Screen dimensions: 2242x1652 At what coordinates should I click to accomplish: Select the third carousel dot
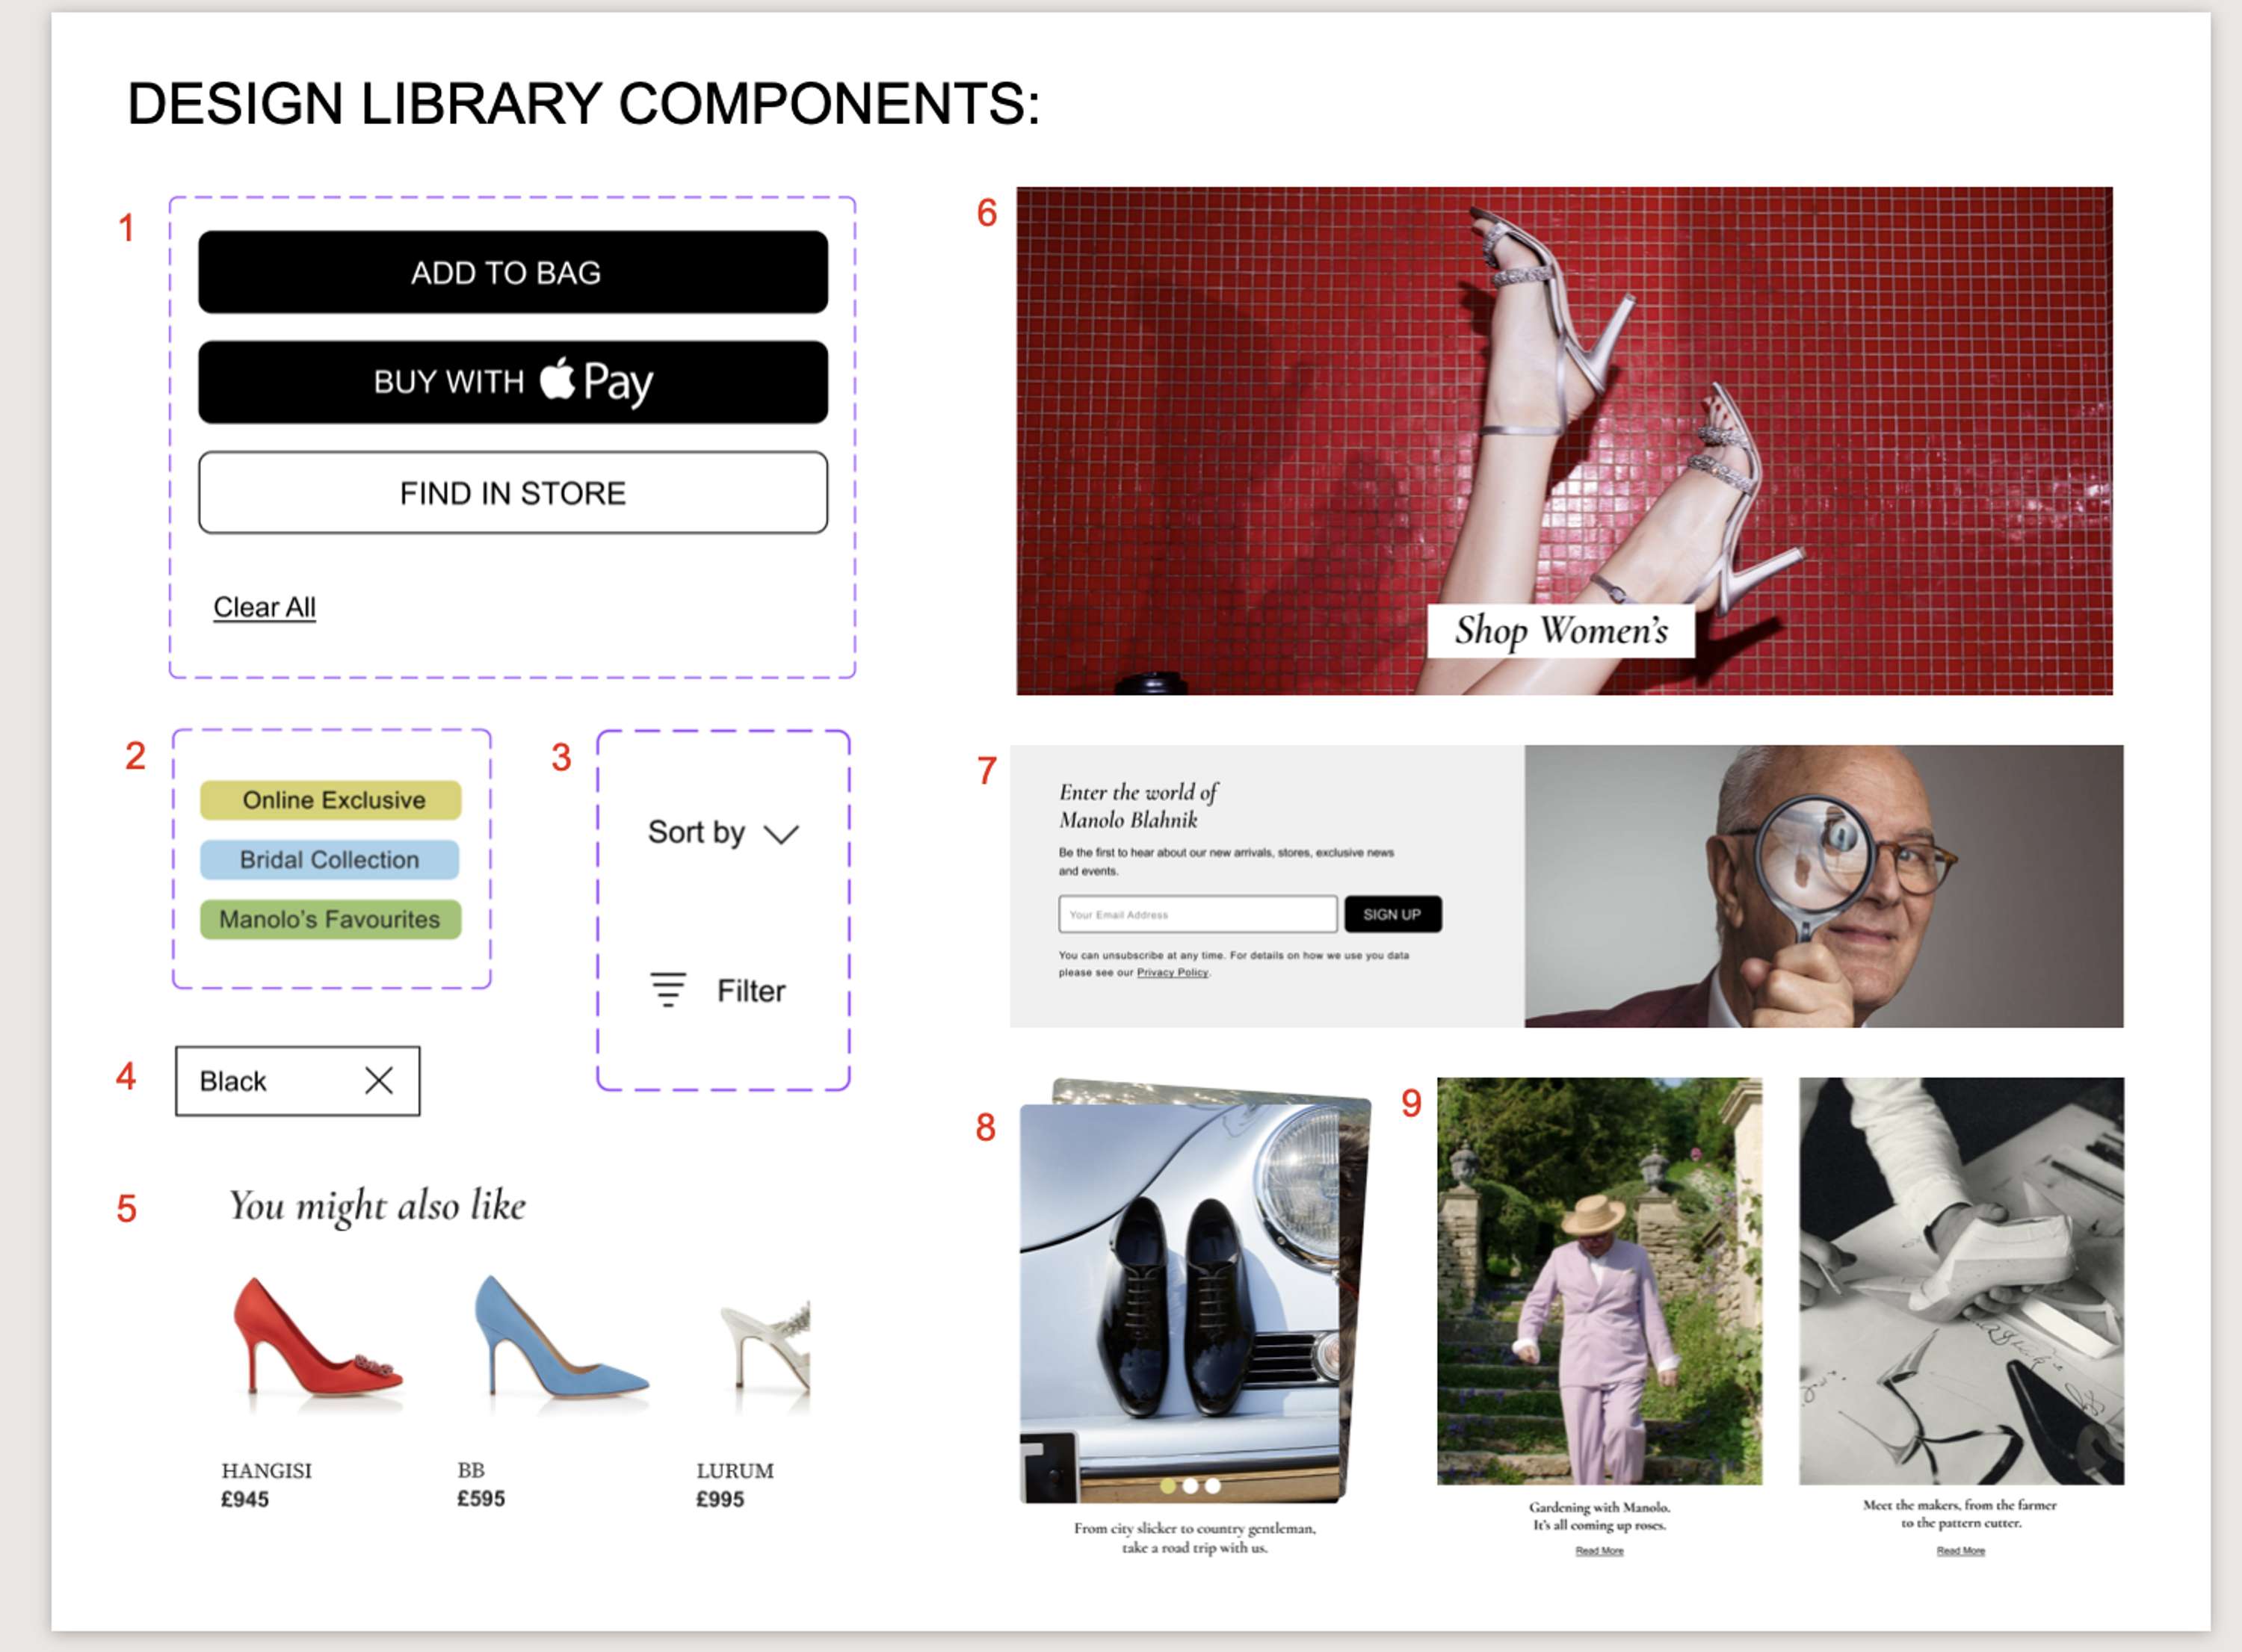(1212, 1486)
